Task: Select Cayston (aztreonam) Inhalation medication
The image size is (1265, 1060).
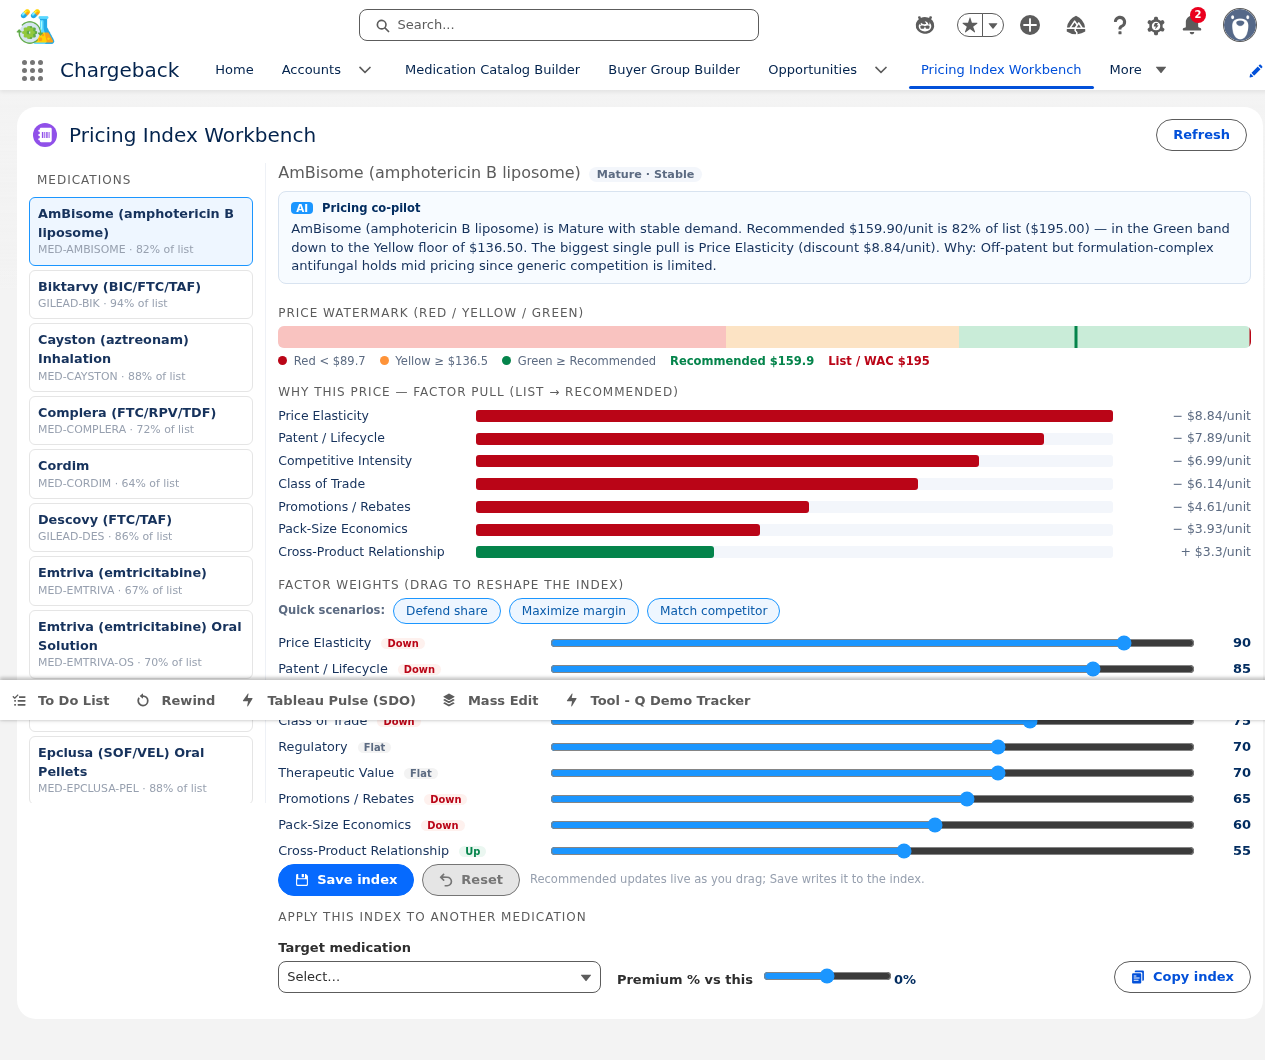Action: 141,357
